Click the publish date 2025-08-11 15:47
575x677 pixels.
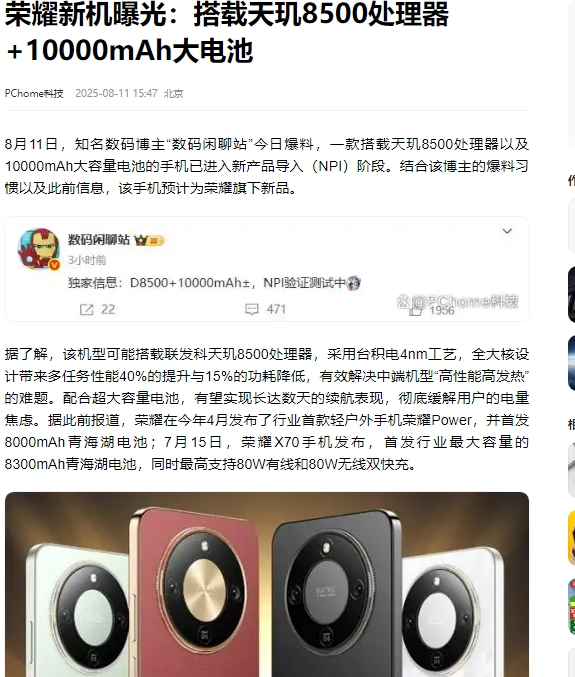click(x=117, y=93)
